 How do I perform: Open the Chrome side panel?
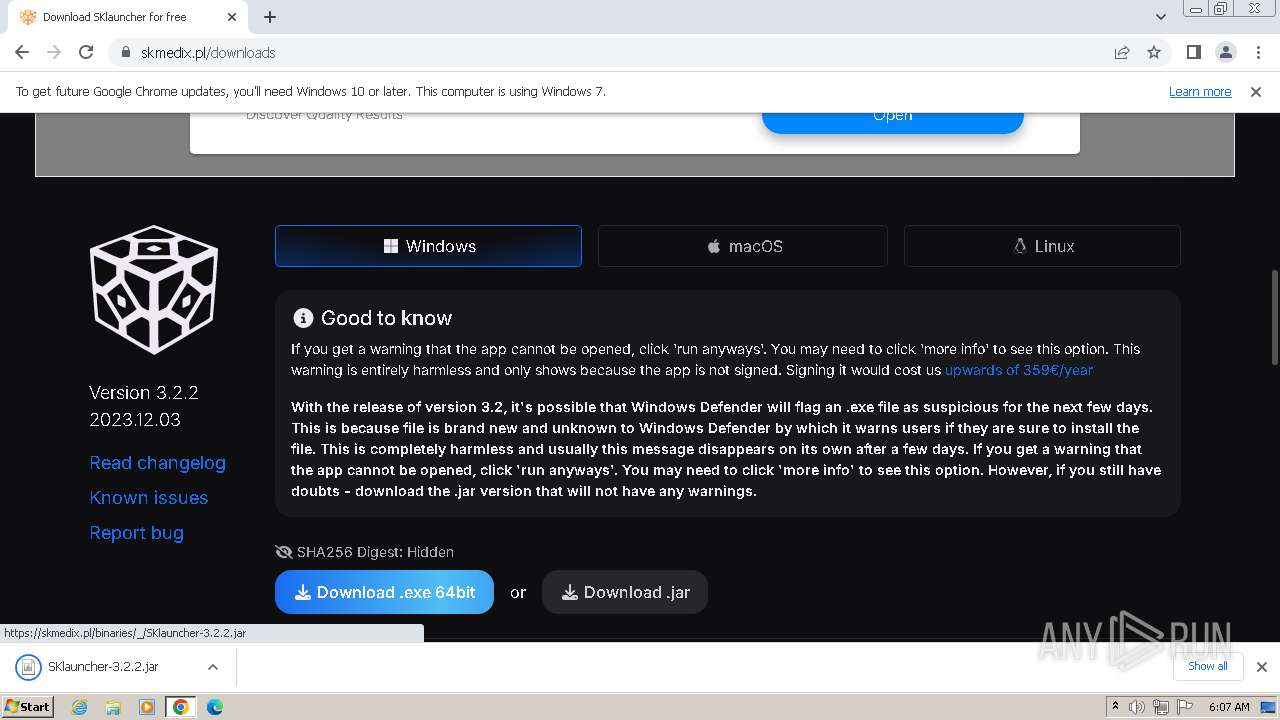1193,52
